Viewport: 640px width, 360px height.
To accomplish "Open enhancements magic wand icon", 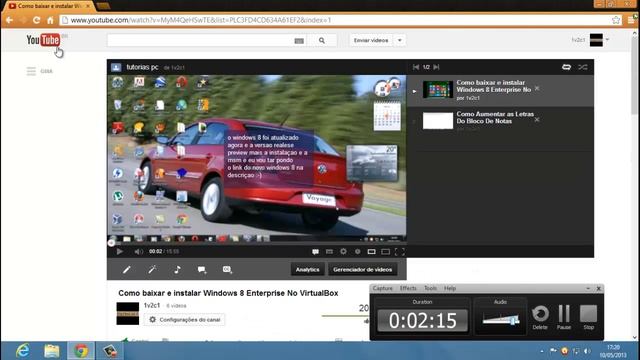I will 152,269.
